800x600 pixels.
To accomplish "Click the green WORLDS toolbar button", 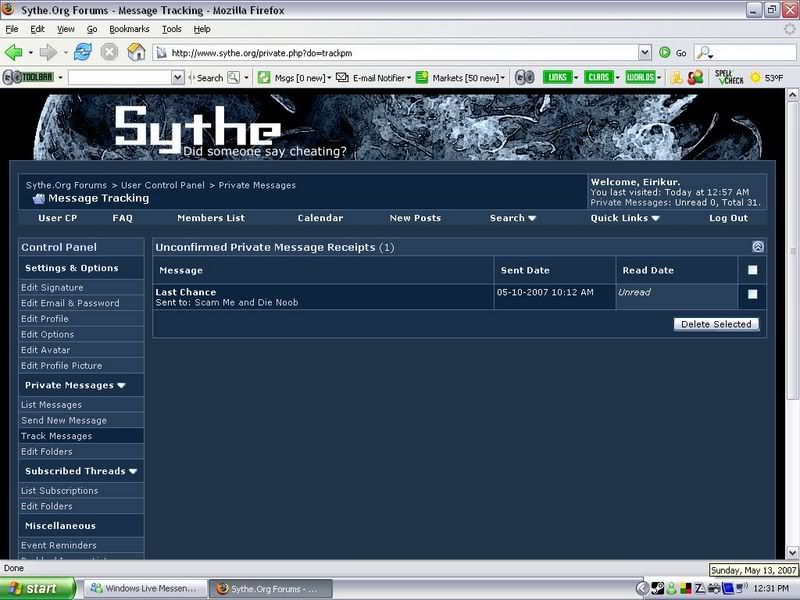I will [640, 78].
